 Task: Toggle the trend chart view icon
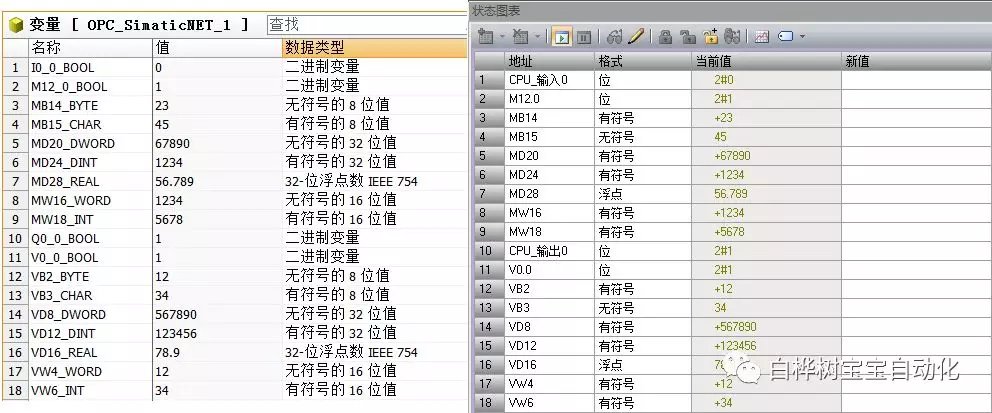pos(761,37)
